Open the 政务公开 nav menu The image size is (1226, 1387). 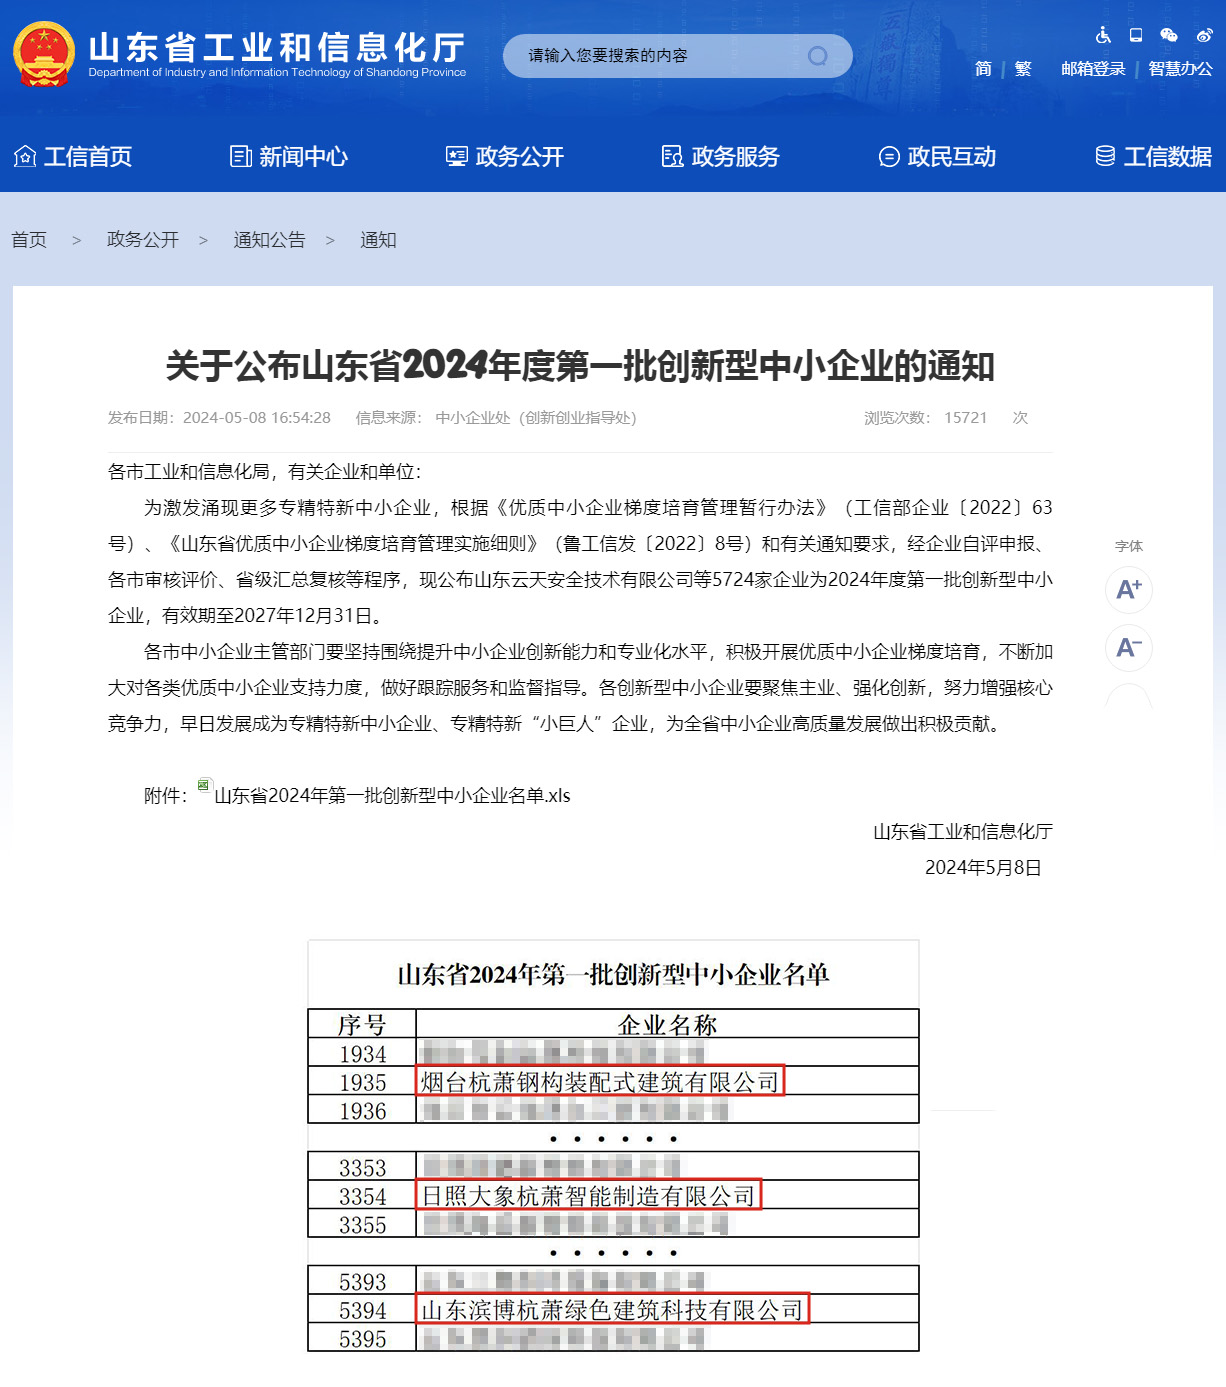pyautogui.click(x=505, y=157)
